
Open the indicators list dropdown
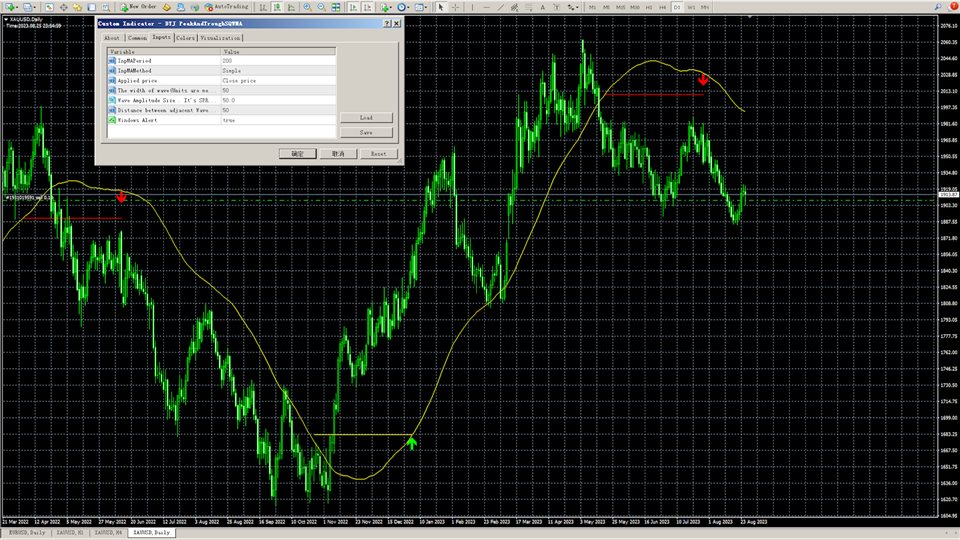coord(386,7)
